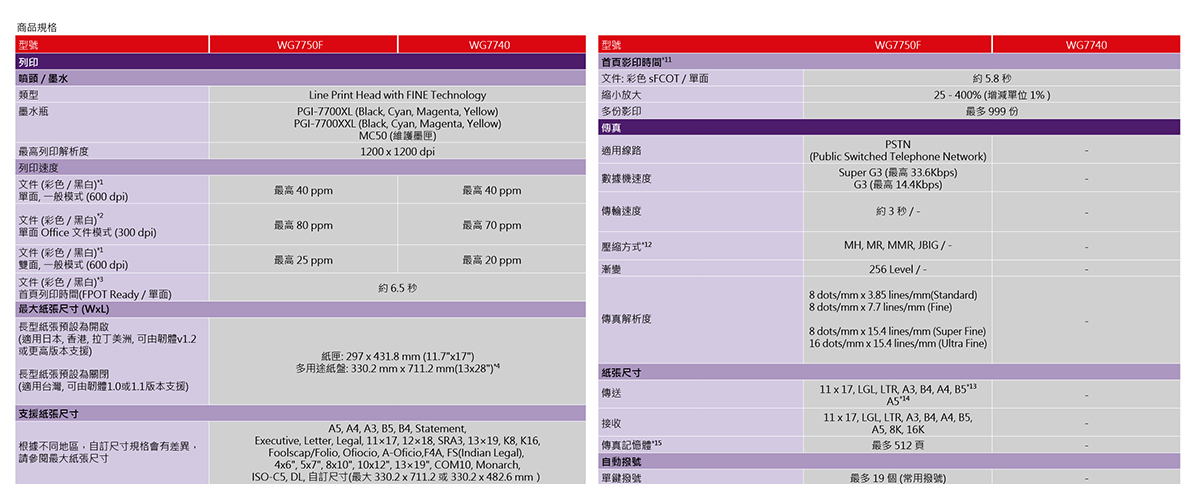Select the 傳真解析度 row label
Image resolution: width=1200 pixels, height=484 pixels.
(x=626, y=319)
